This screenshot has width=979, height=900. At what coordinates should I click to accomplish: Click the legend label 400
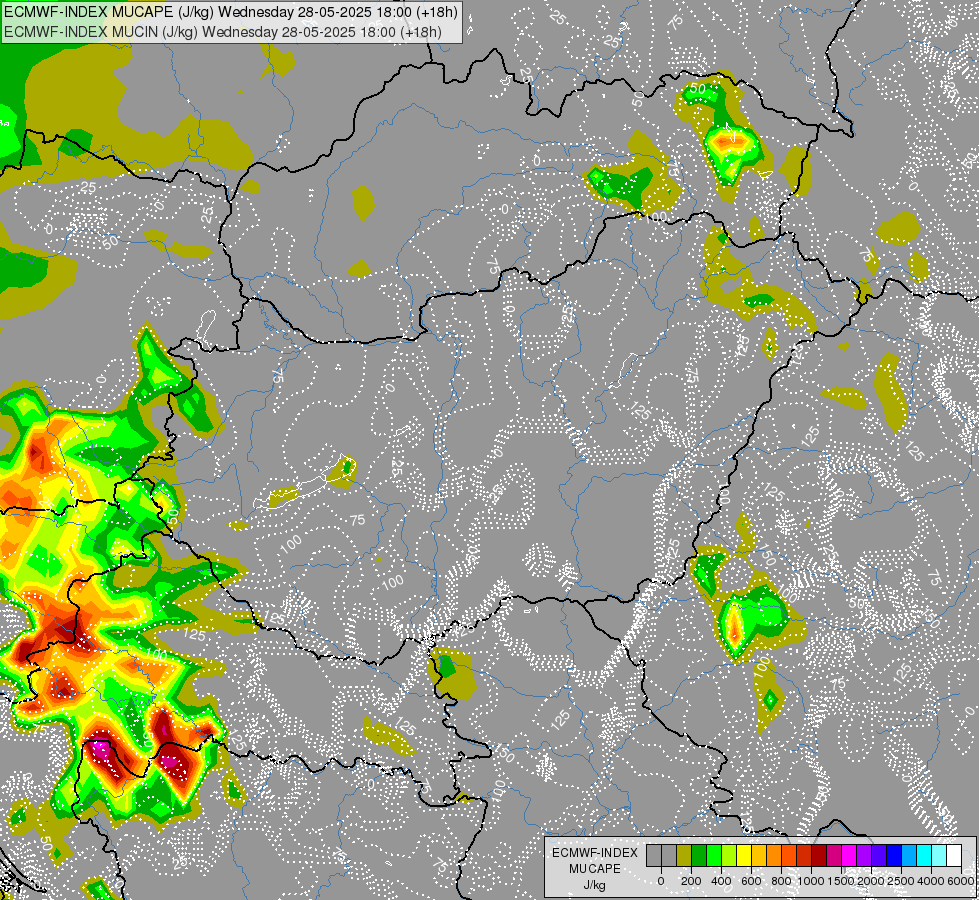(721, 881)
